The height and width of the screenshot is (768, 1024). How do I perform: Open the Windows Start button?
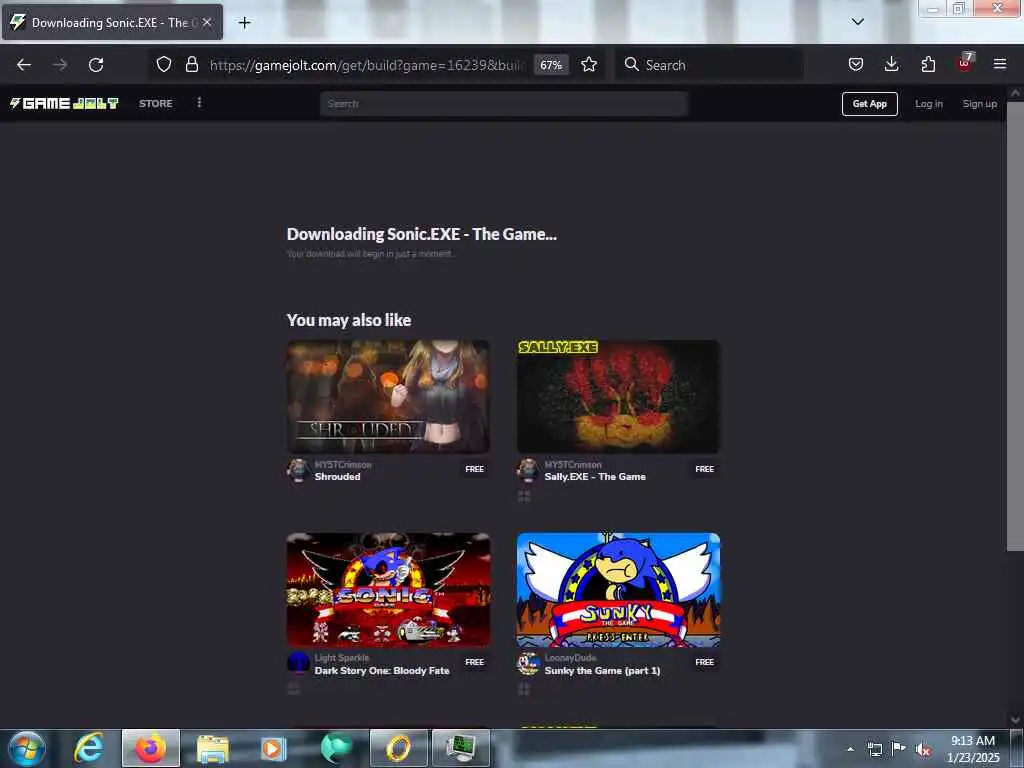tap(27, 748)
